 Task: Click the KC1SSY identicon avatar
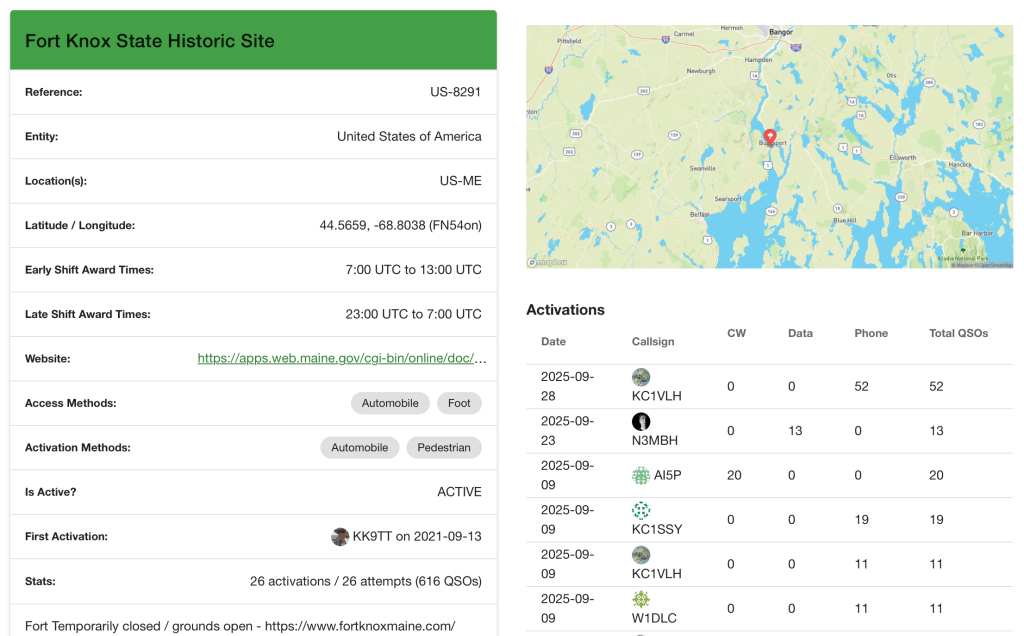click(x=641, y=511)
